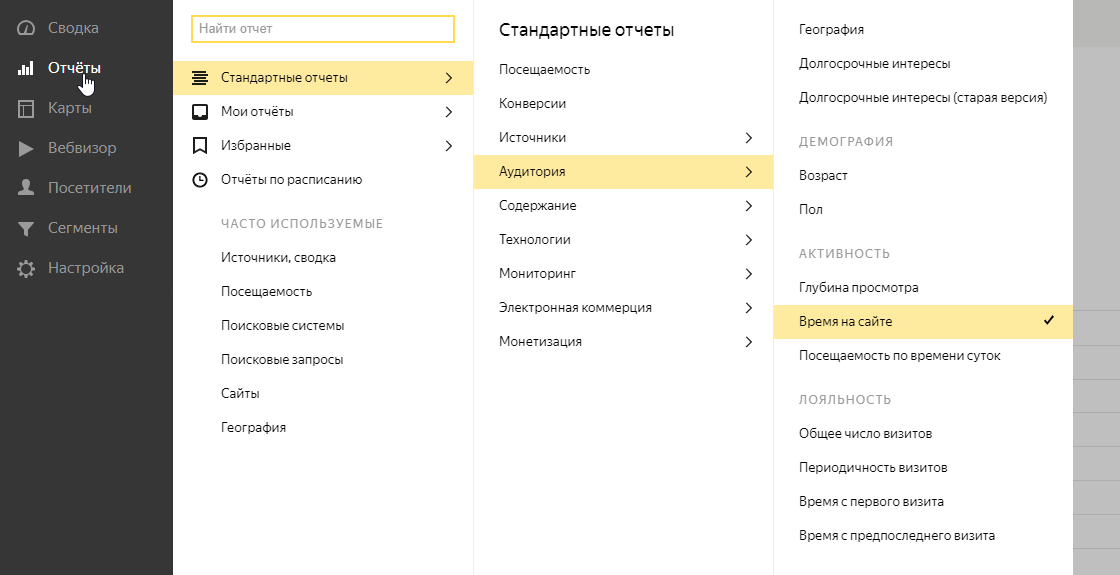Open the Возраст demographic report
The width and height of the screenshot is (1120, 575).
click(823, 176)
